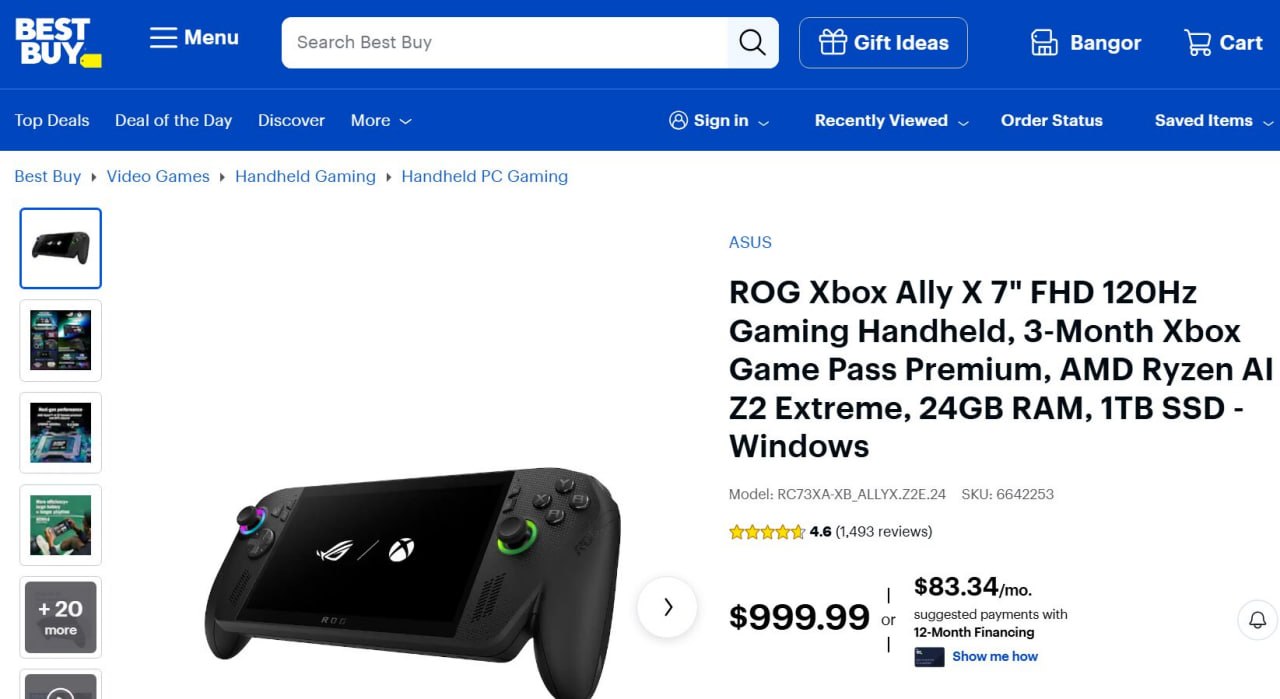This screenshot has width=1280, height=699.
Task: Open the hamburger Menu
Action: 162,37
